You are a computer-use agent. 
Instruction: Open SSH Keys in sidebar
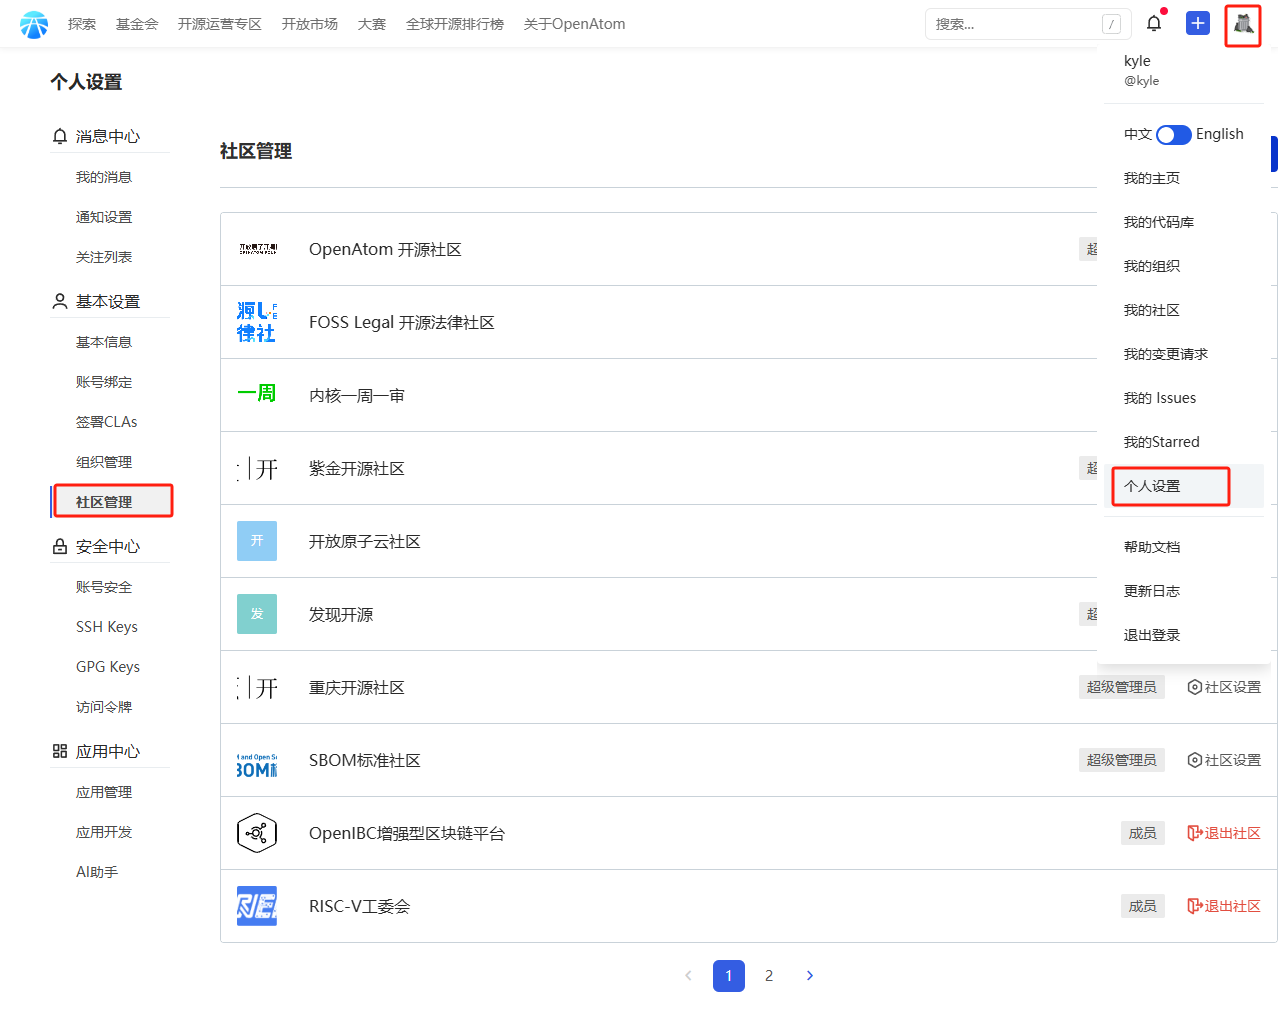(107, 627)
